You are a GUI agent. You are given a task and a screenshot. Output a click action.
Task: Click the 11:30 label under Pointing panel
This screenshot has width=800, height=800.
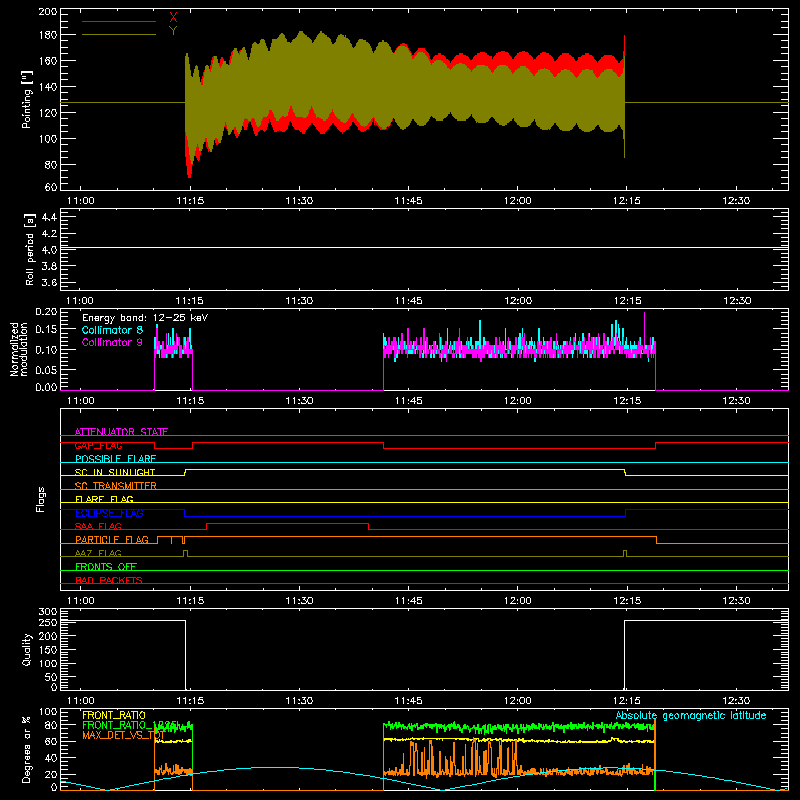click(x=299, y=201)
